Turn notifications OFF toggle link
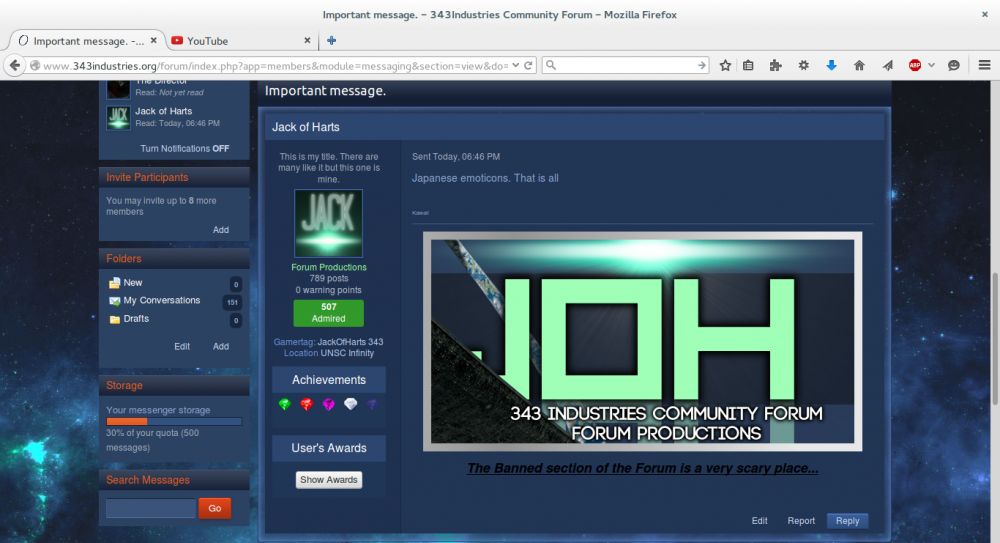The image size is (1000, 543). pos(184,148)
